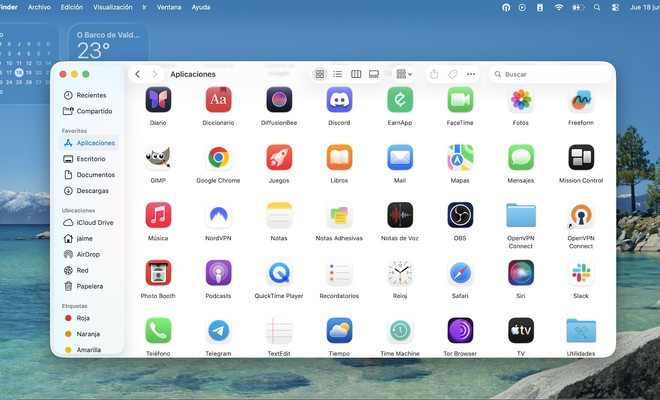Select the QuickTime Player icon
This screenshot has width=660, height=400.
tap(279, 273)
